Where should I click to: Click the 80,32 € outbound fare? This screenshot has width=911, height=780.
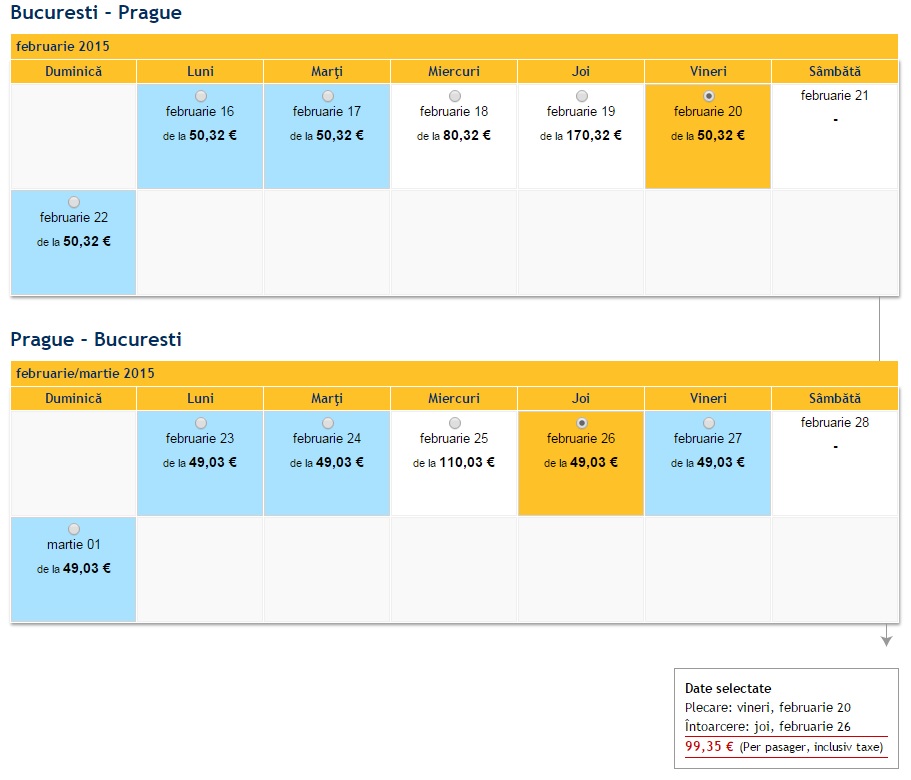(467, 135)
